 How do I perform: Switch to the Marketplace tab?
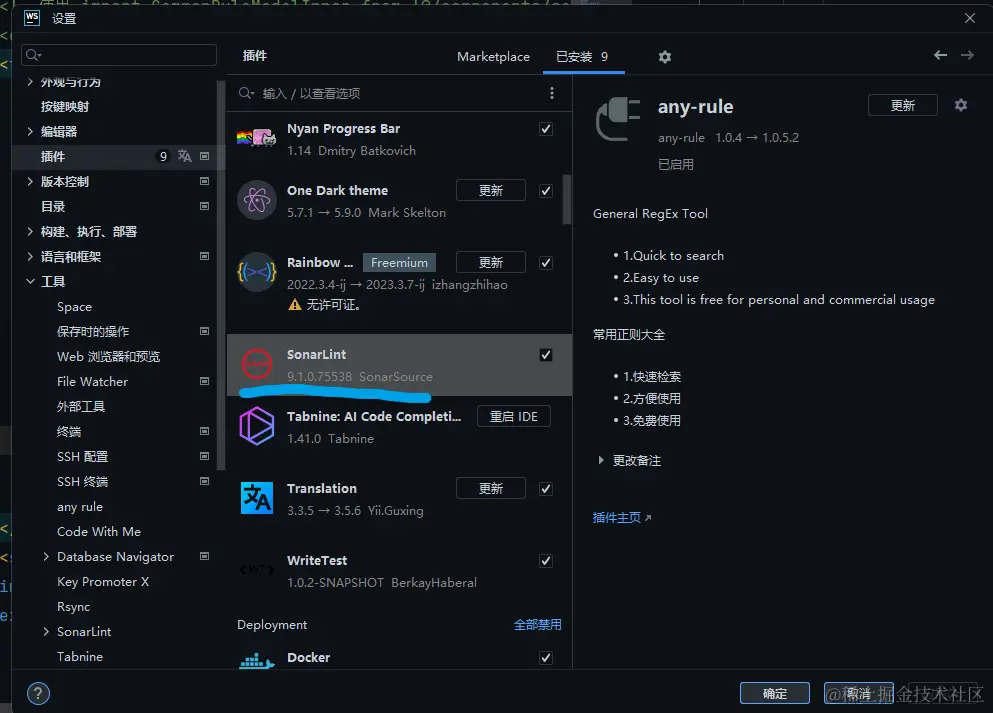click(493, 56)
